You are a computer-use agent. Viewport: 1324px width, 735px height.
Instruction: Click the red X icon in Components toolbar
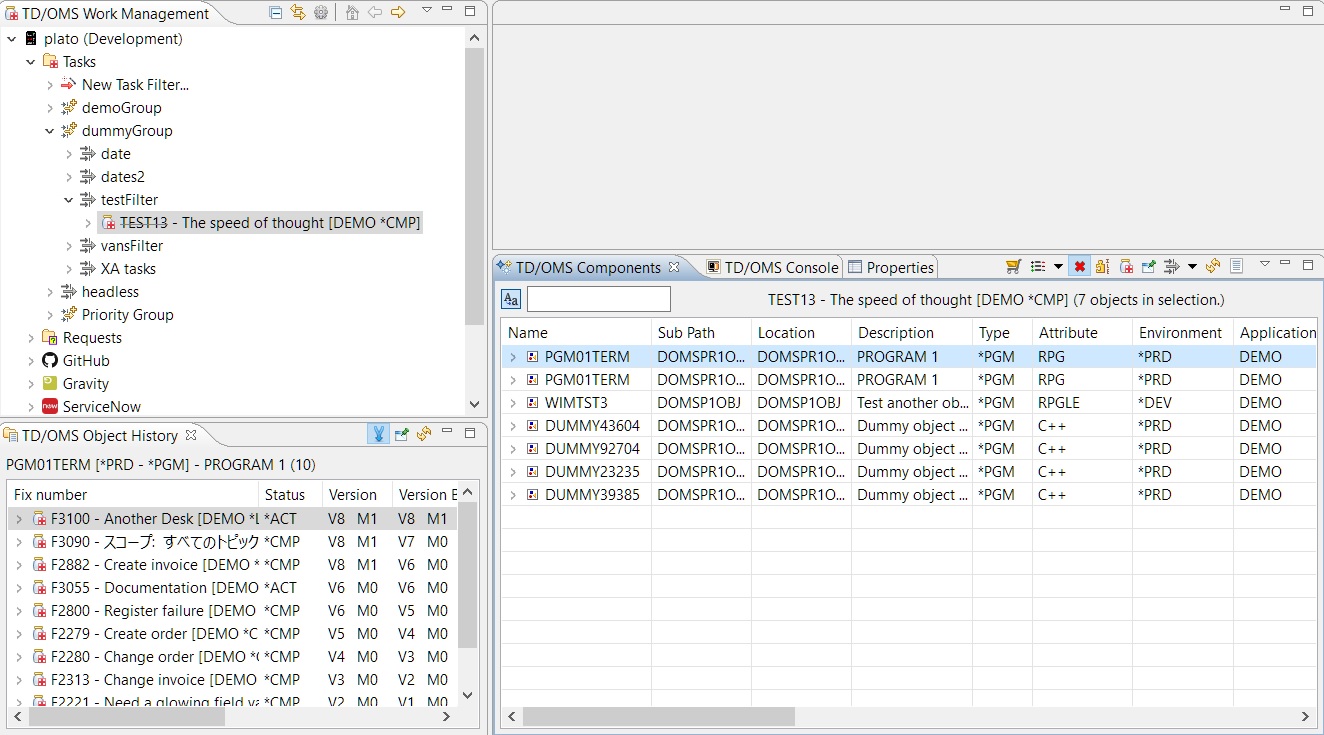[1079, 266]
